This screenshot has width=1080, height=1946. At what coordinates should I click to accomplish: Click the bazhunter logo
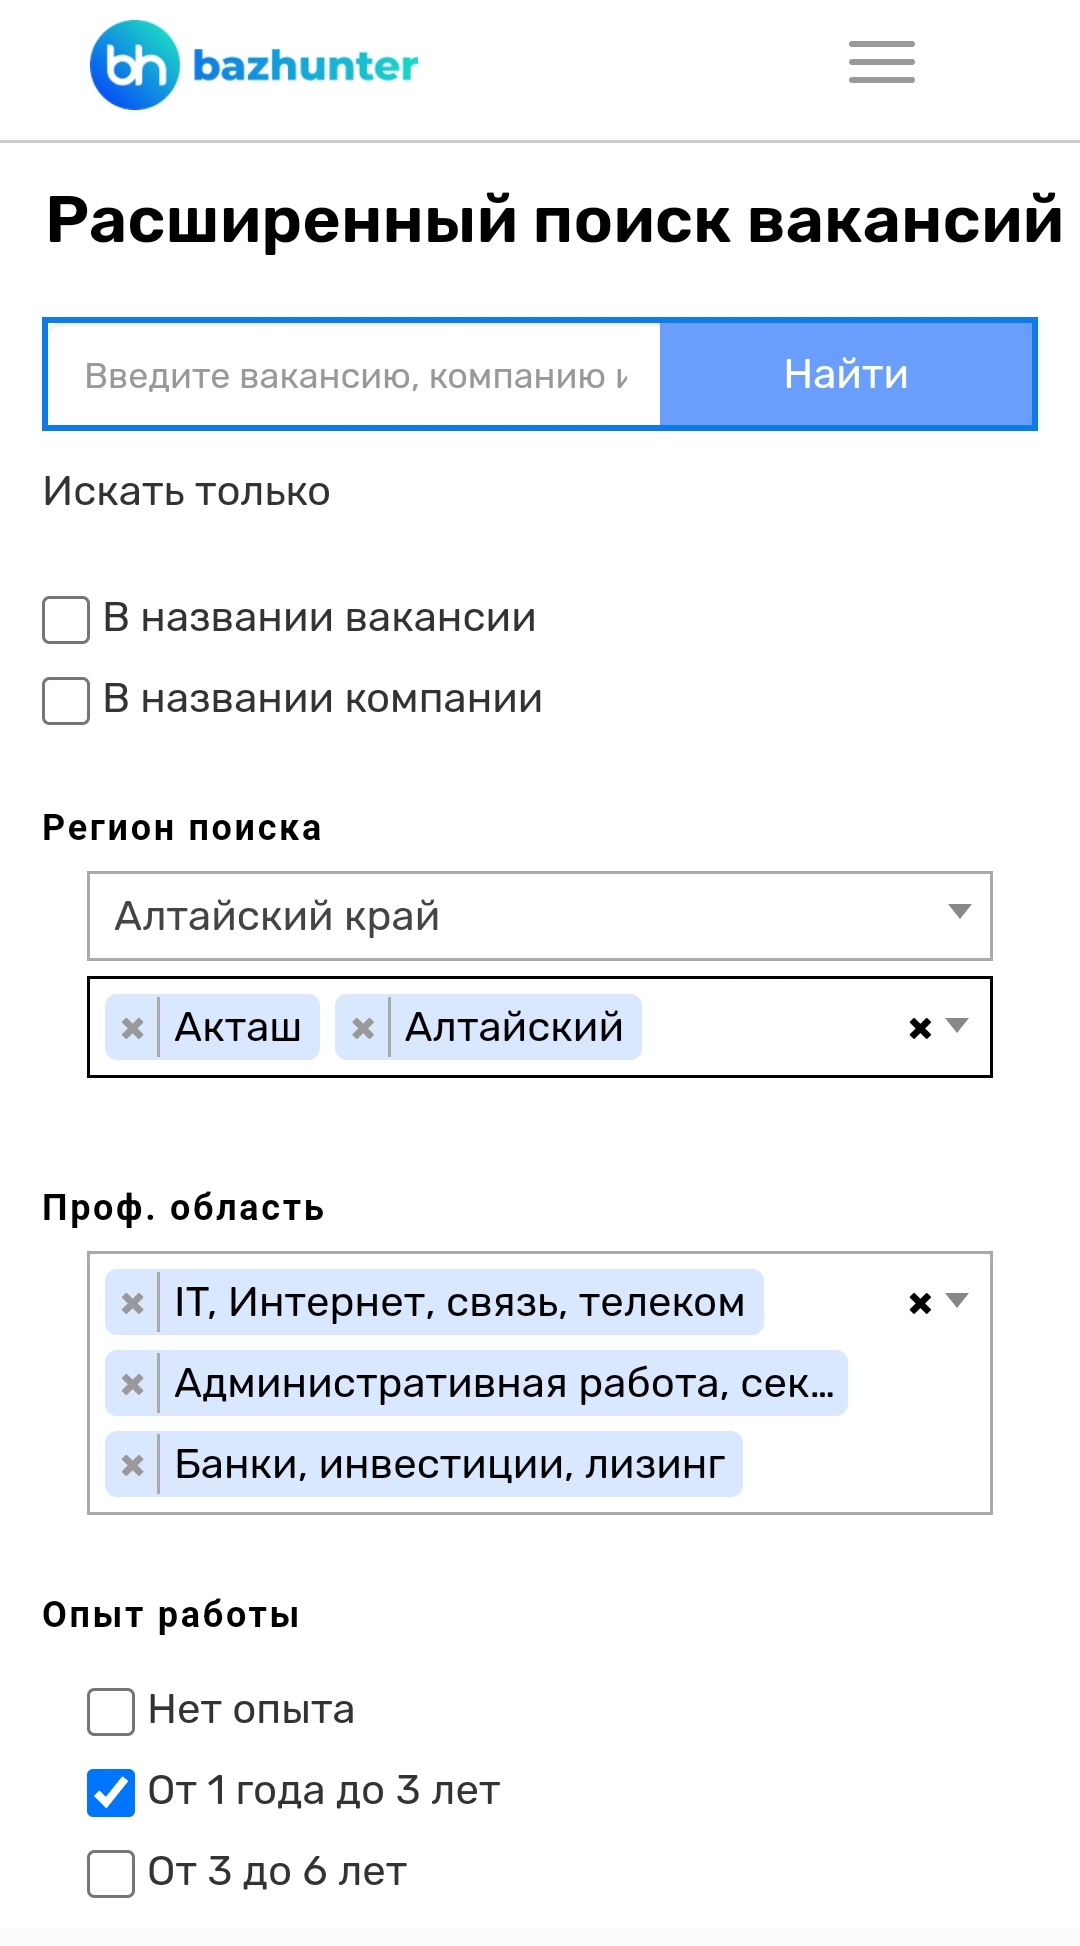254,65
